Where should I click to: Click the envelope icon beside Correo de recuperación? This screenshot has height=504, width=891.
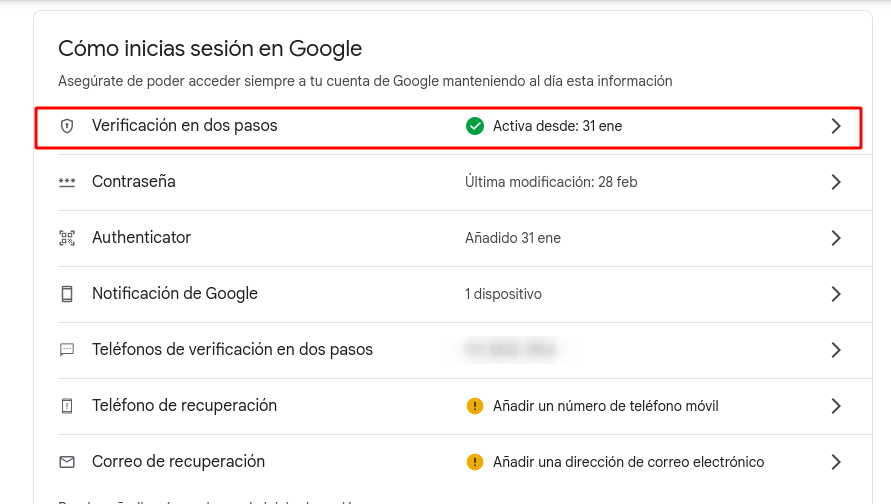coord(67,462)
